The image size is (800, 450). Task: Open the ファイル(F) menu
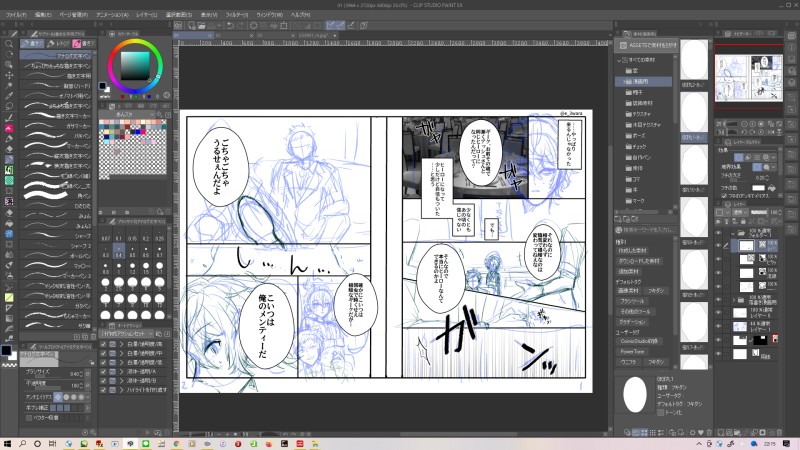pos(16,15)
